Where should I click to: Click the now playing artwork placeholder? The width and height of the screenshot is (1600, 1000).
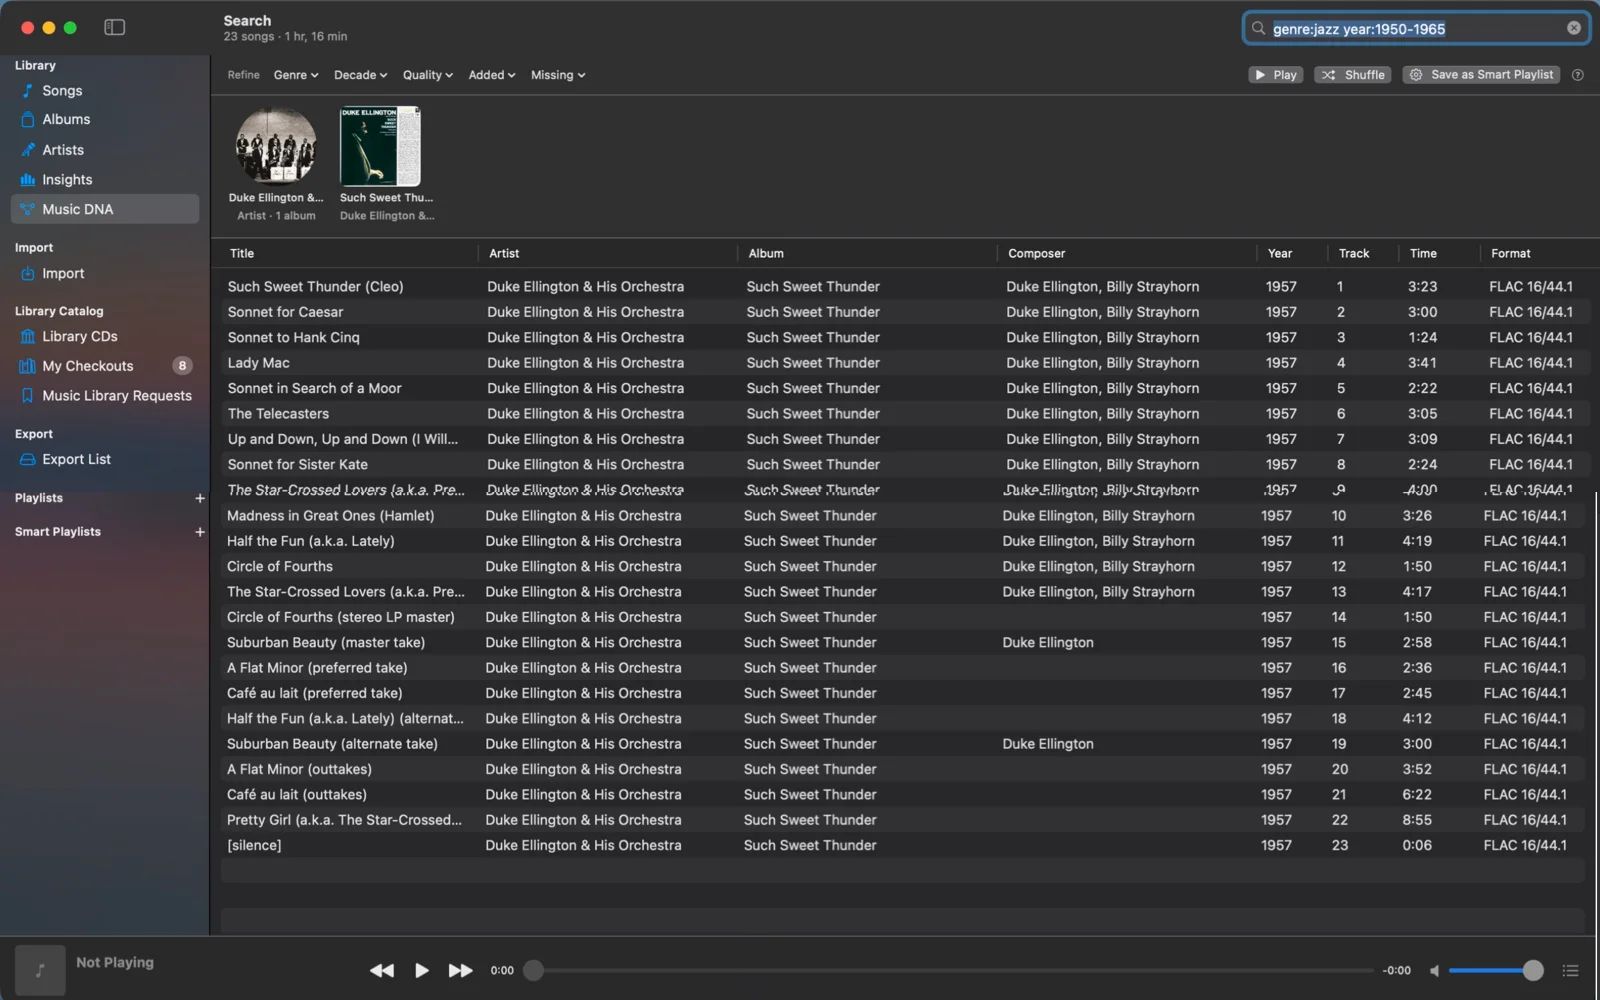pos(40,970)
